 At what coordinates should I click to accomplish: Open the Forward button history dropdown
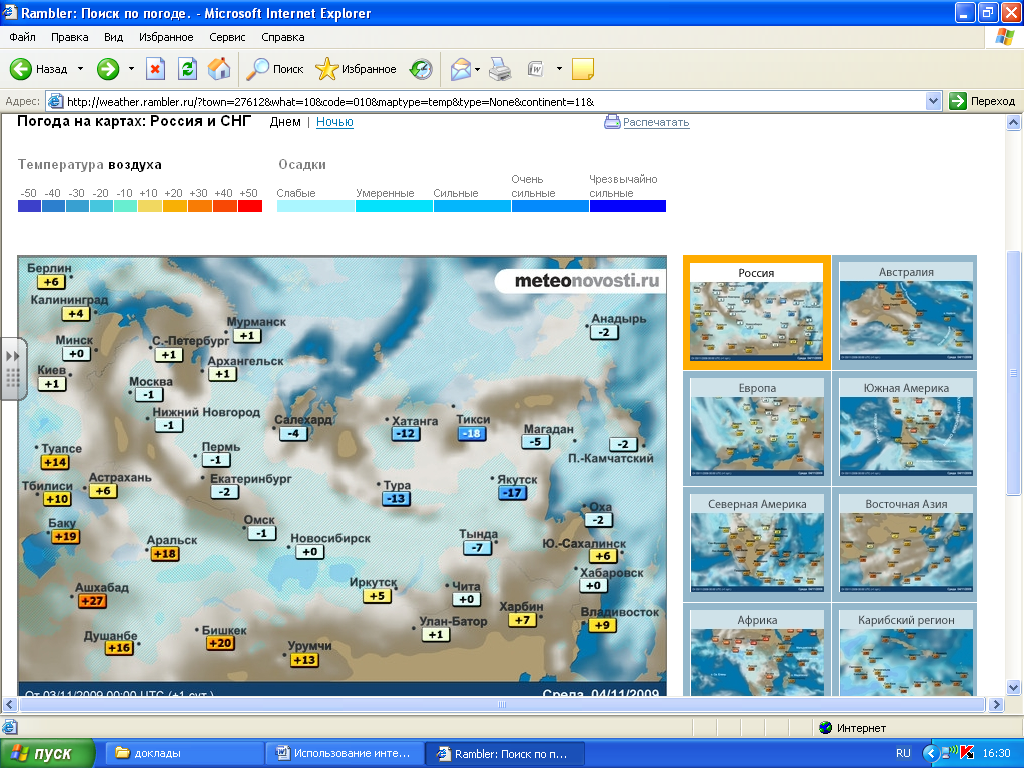tap(131, 69)
